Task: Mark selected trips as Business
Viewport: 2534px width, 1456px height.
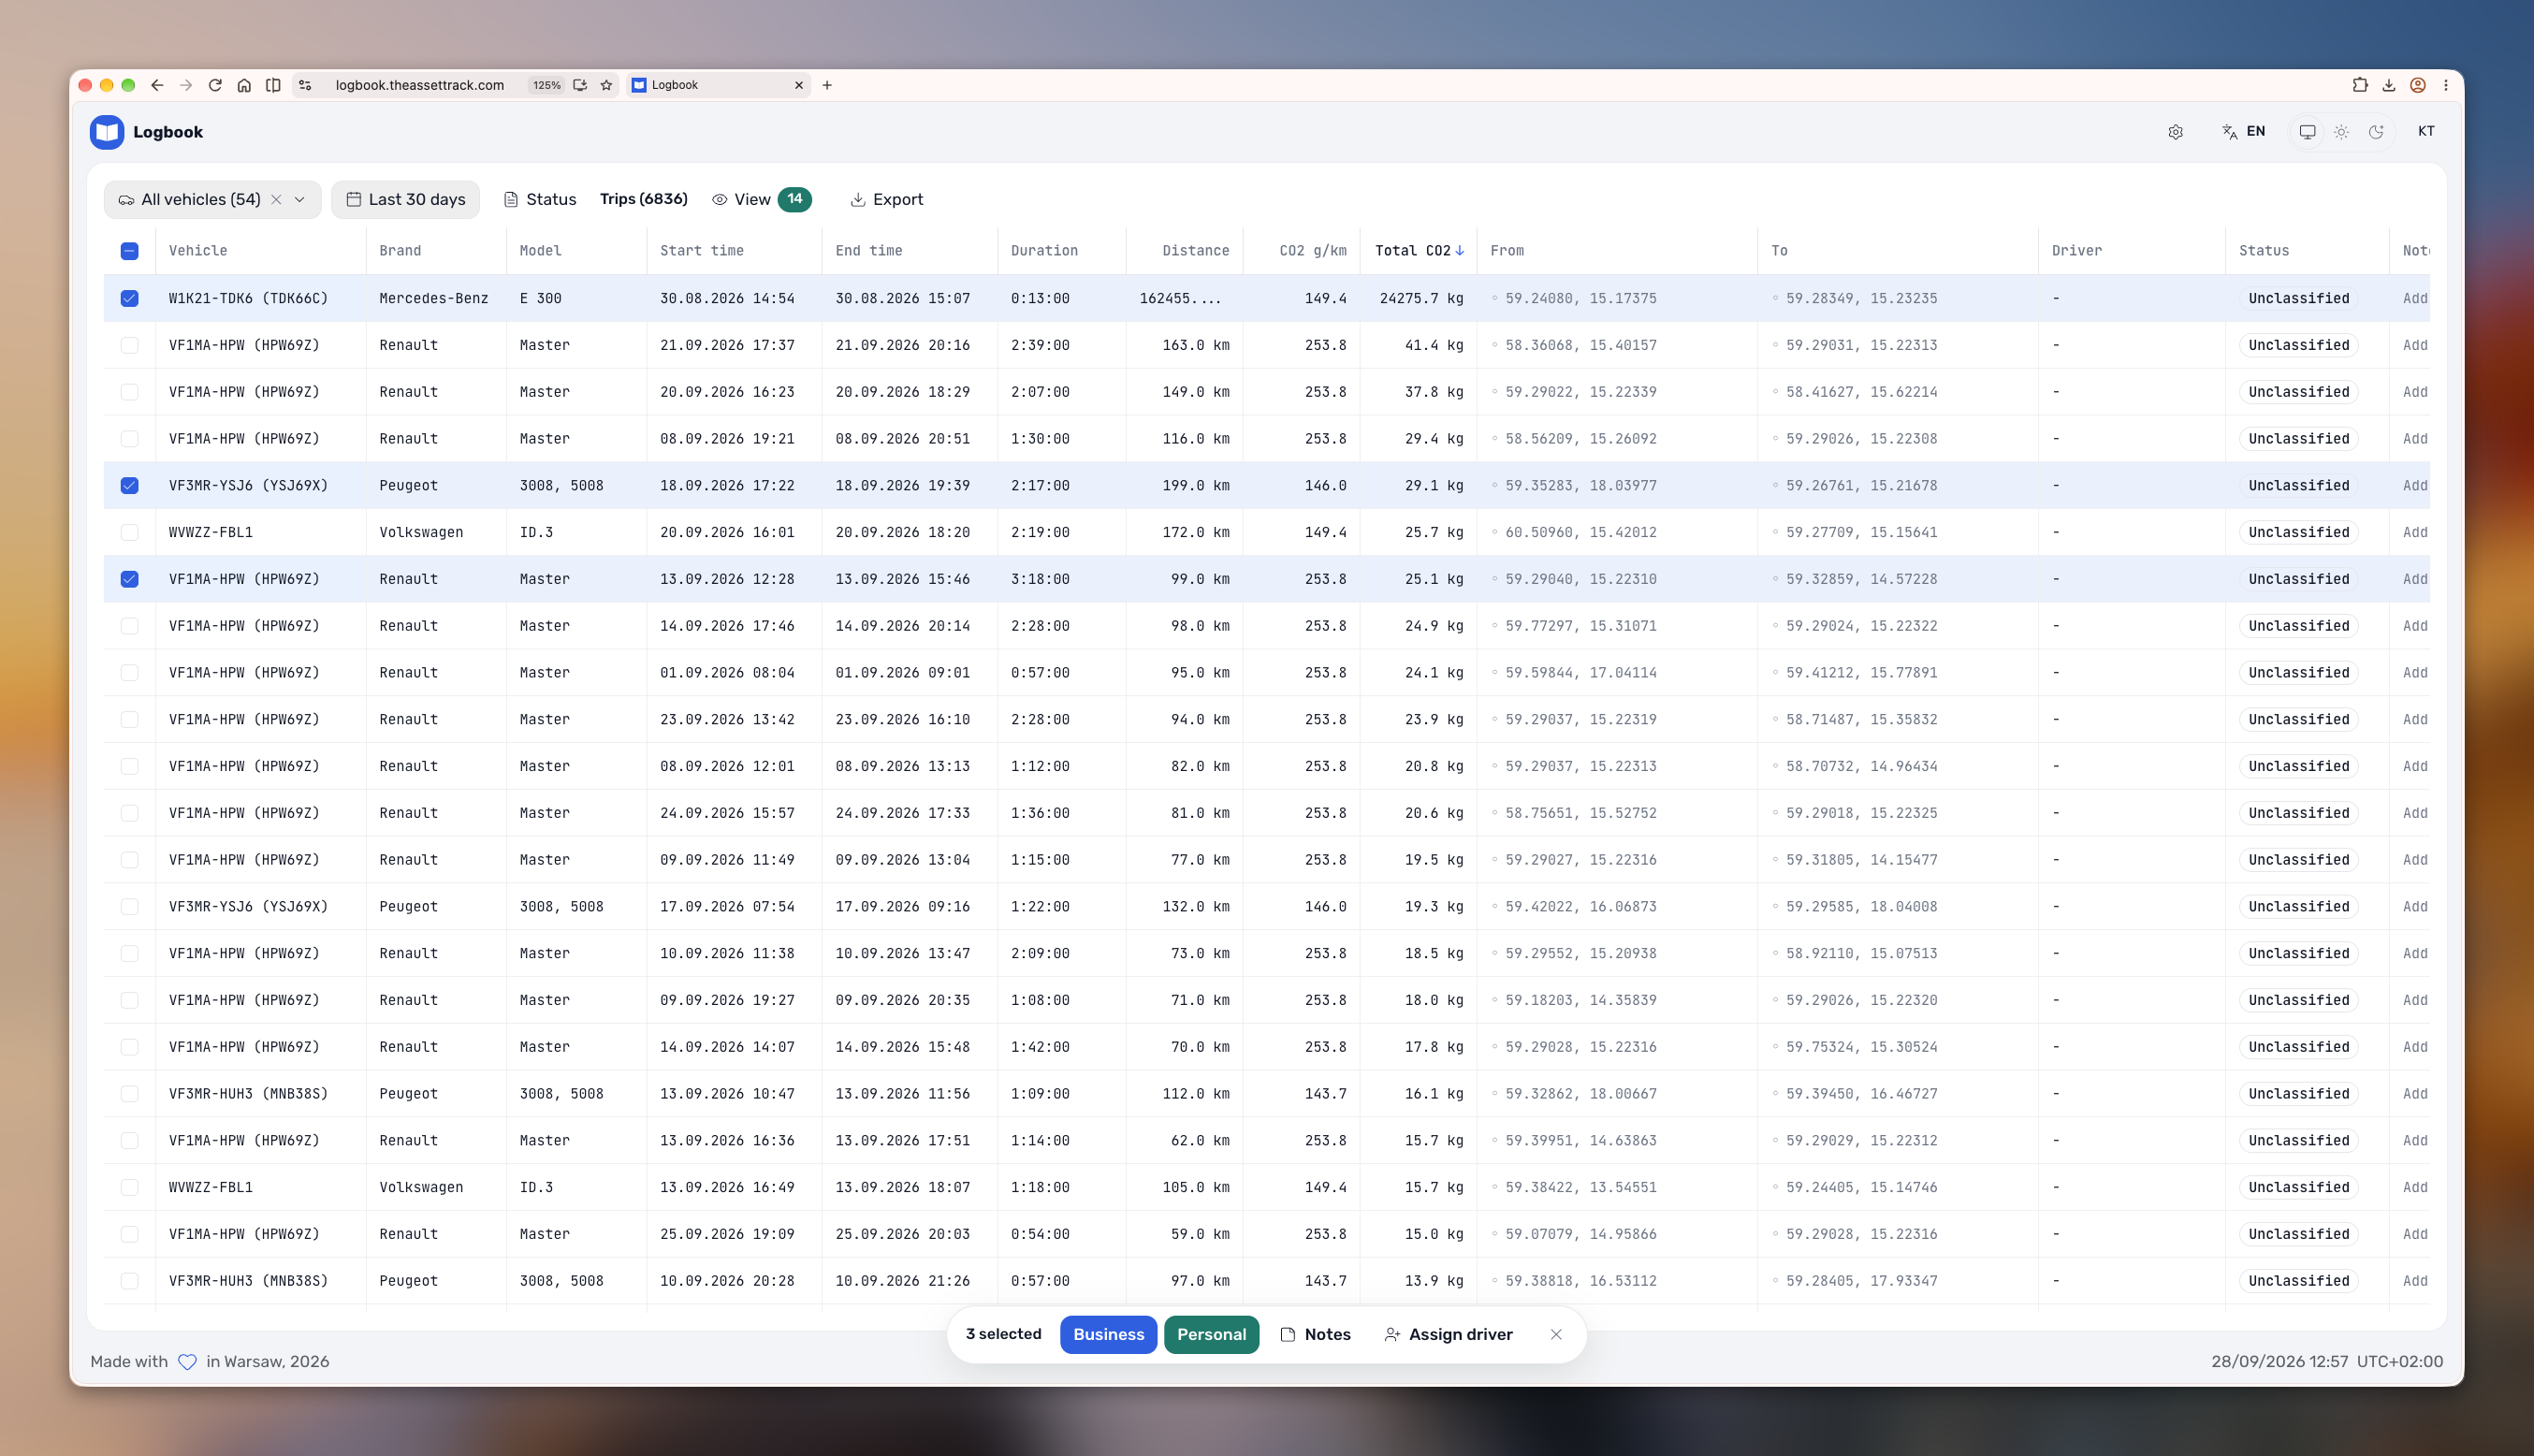Action: [1108, 1334]
